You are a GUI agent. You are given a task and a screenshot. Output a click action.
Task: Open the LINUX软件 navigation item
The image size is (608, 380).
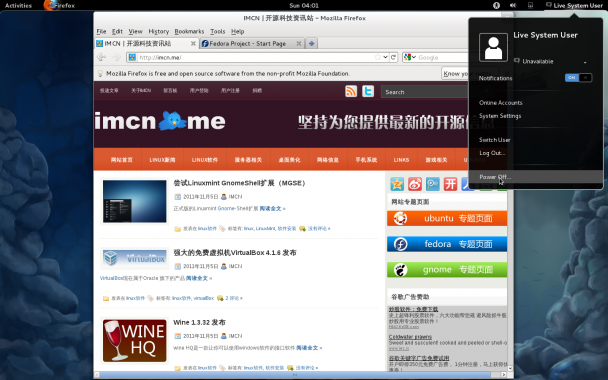click(204, 160)
